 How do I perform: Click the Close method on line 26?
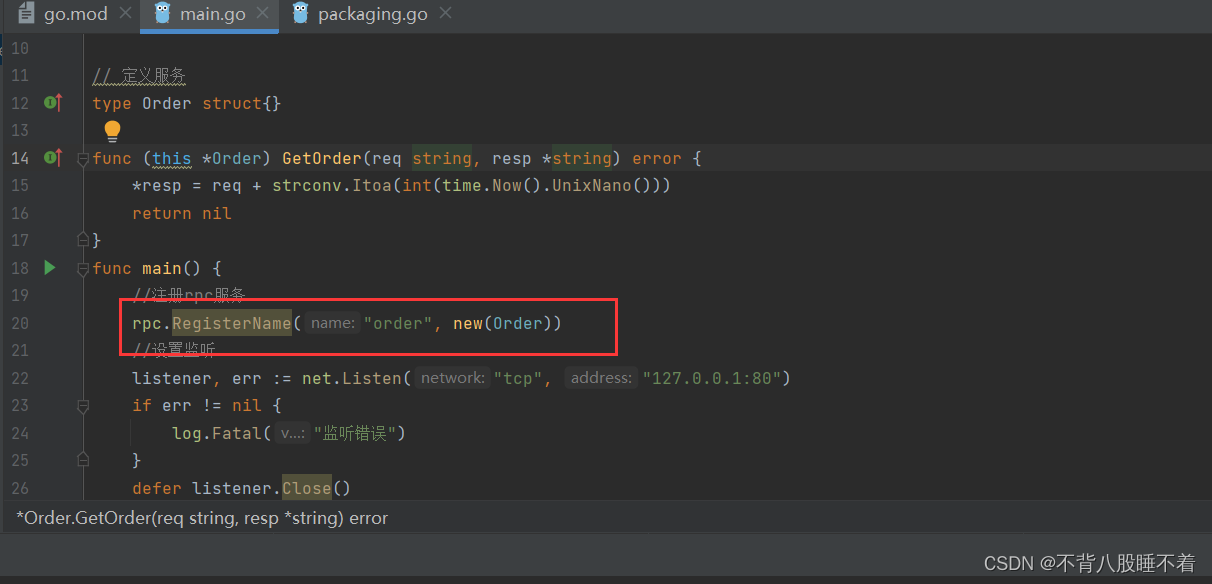tap(307, 488)
